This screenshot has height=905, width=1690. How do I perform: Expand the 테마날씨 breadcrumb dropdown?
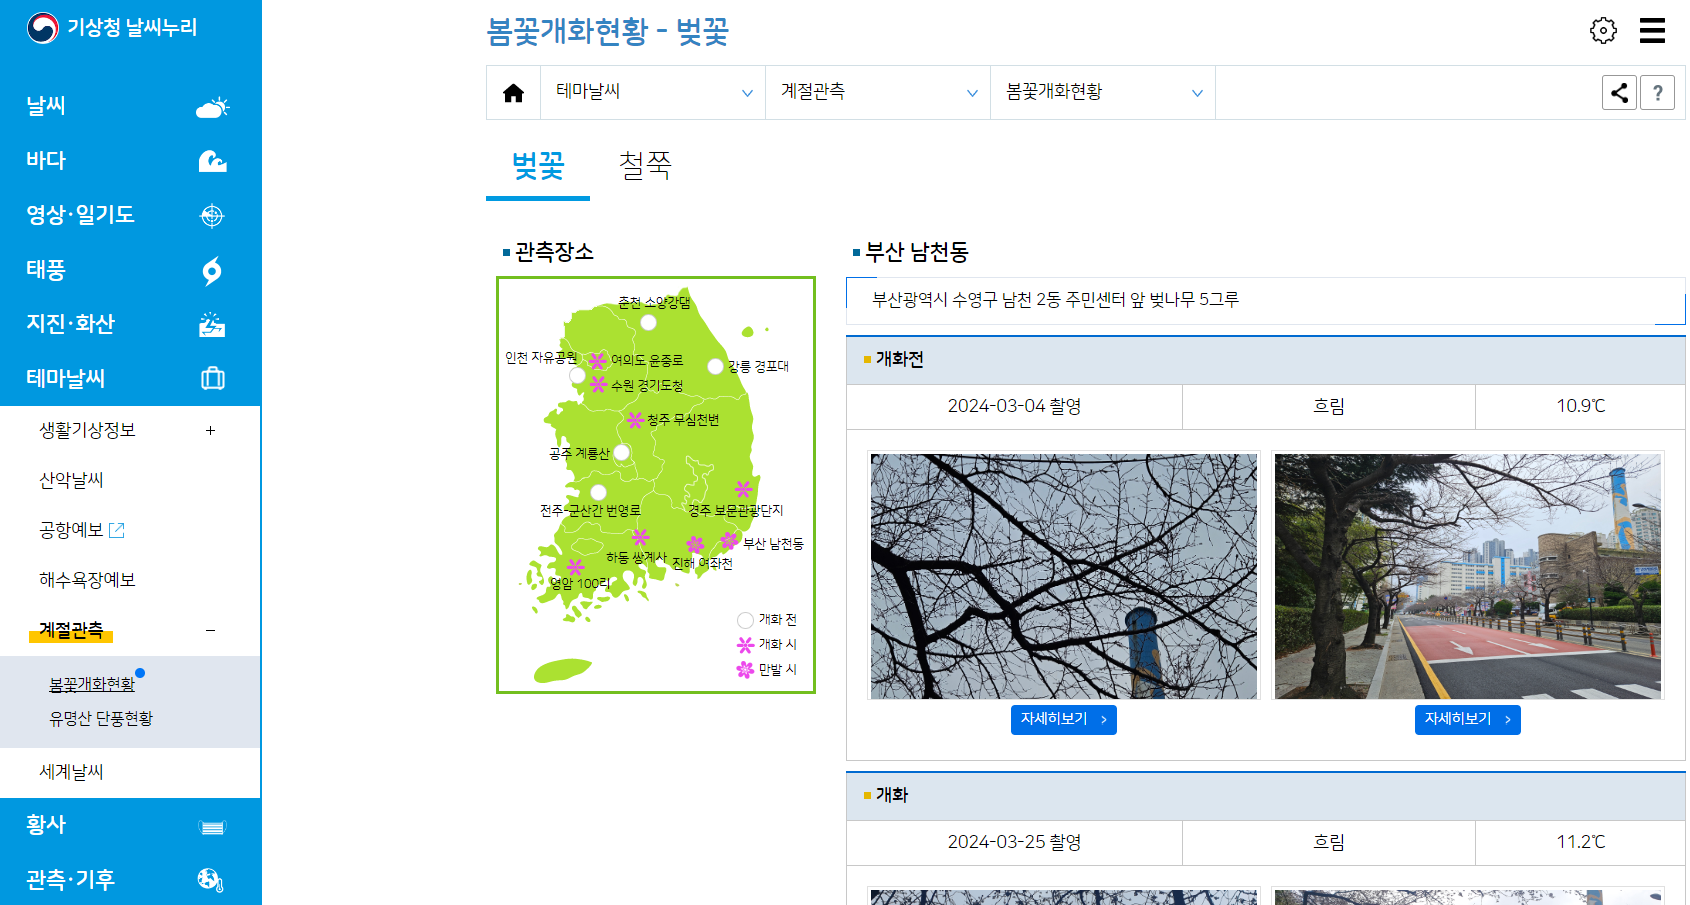(x=653, y=93)
